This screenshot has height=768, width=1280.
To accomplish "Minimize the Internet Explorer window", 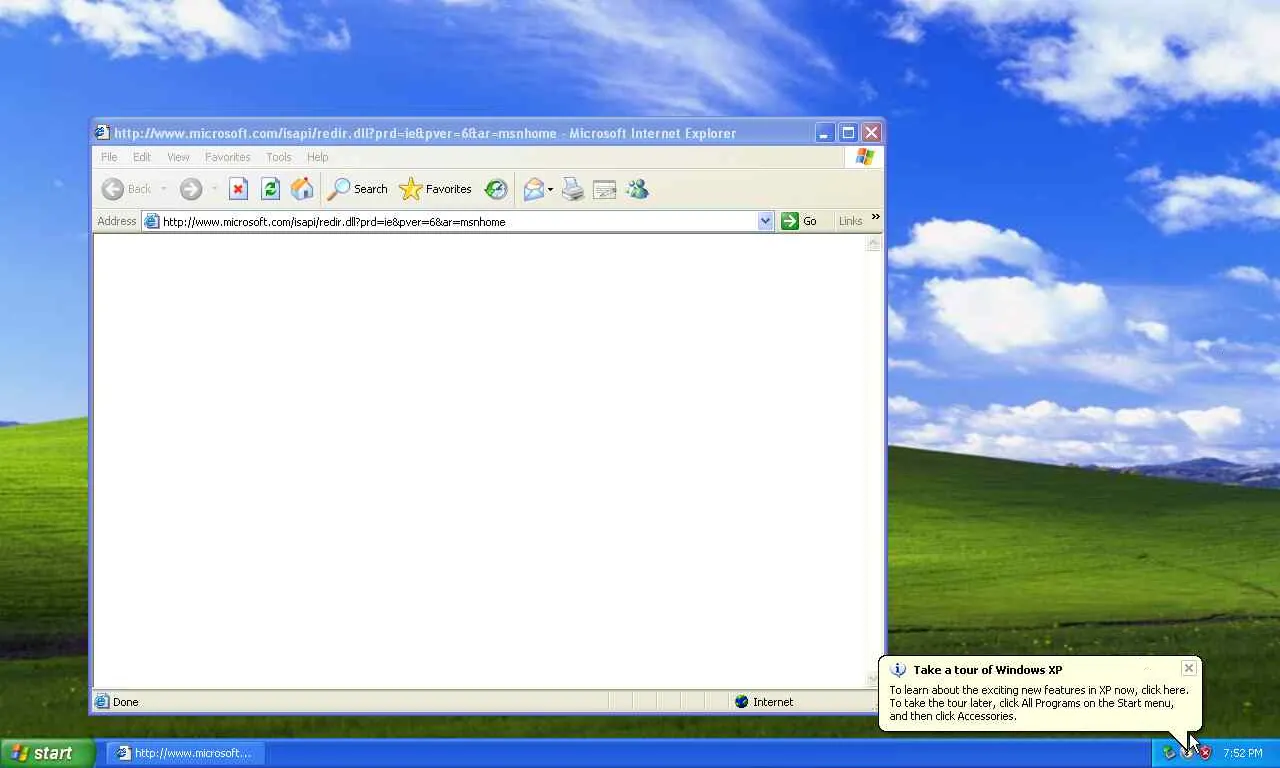I will 825,133.
